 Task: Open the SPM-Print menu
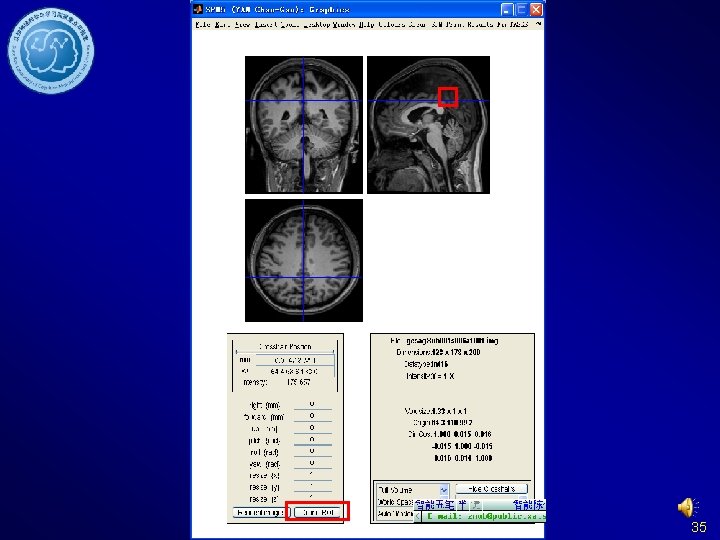tap(447, 24)
